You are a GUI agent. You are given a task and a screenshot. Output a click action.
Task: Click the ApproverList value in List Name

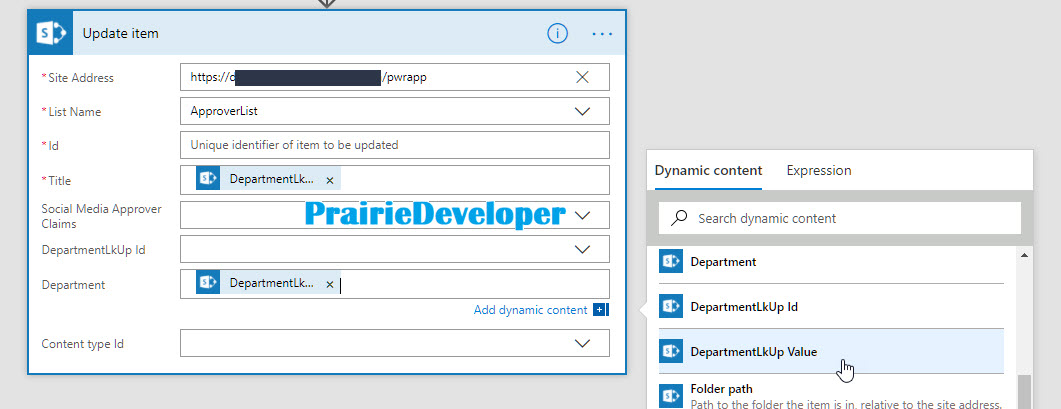(x=224, y=111)
